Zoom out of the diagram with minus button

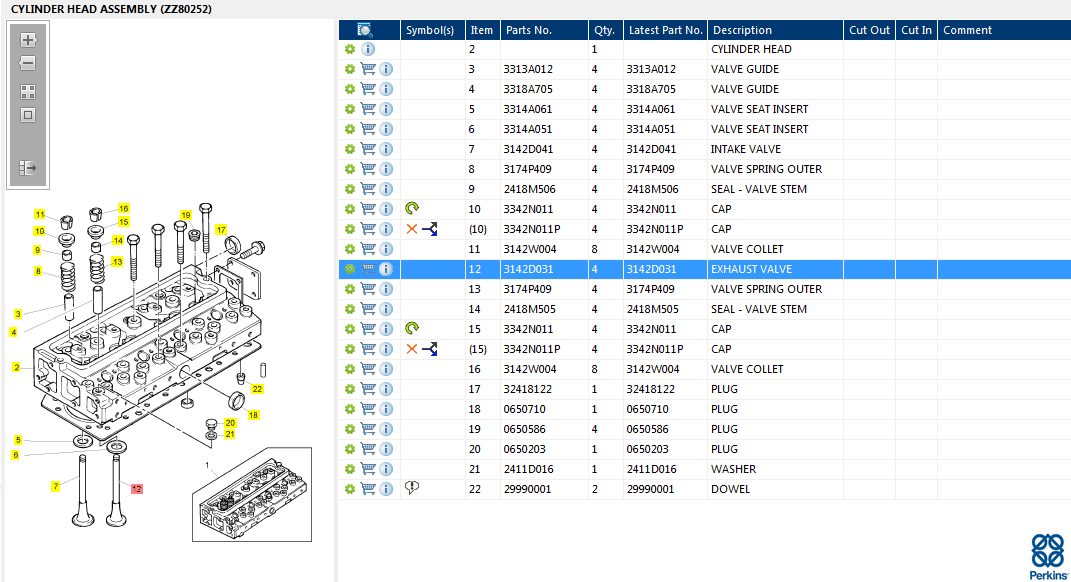coord(28,64)
